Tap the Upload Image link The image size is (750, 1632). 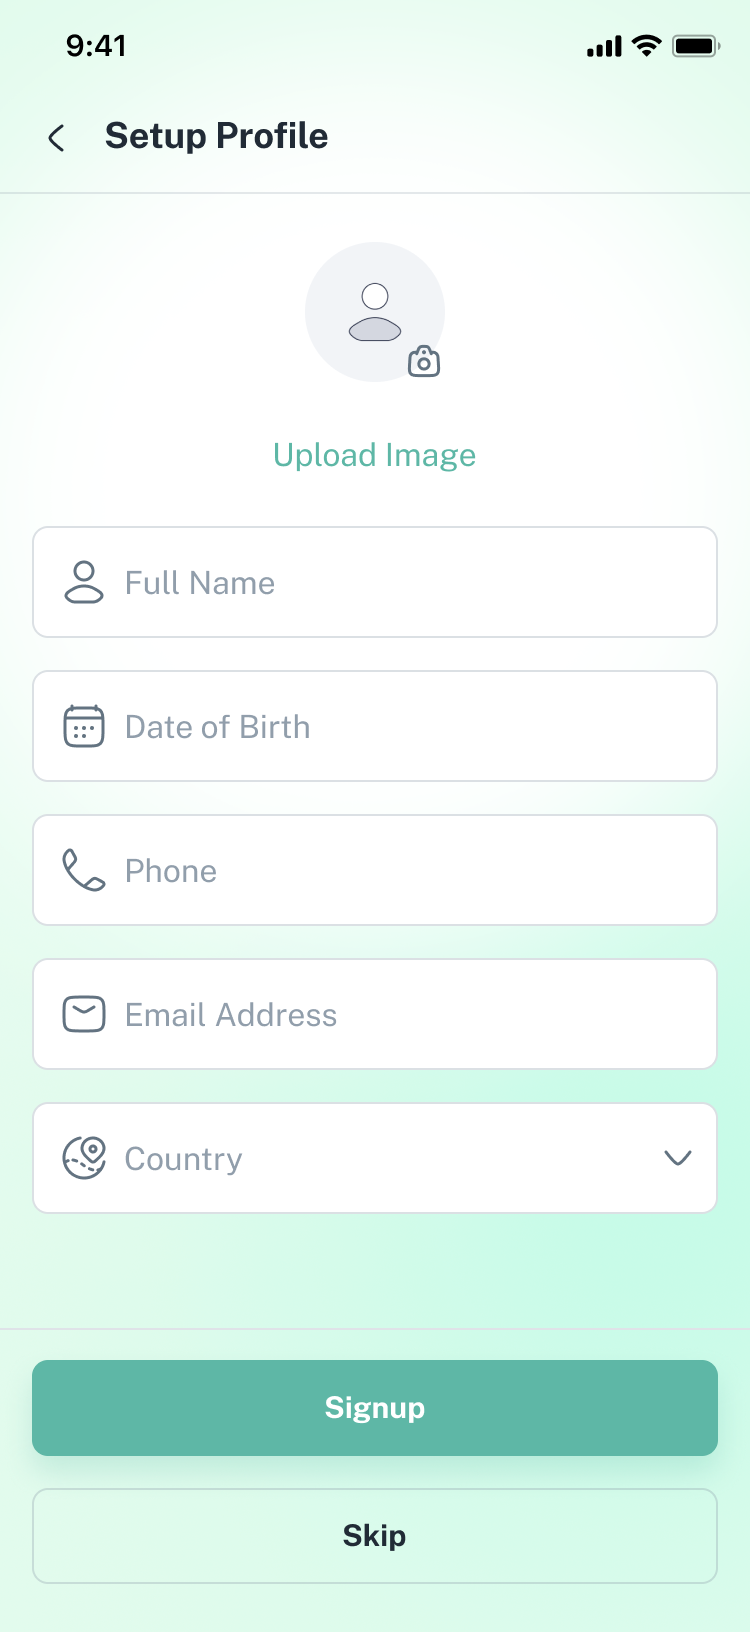[x=375, y=455]
